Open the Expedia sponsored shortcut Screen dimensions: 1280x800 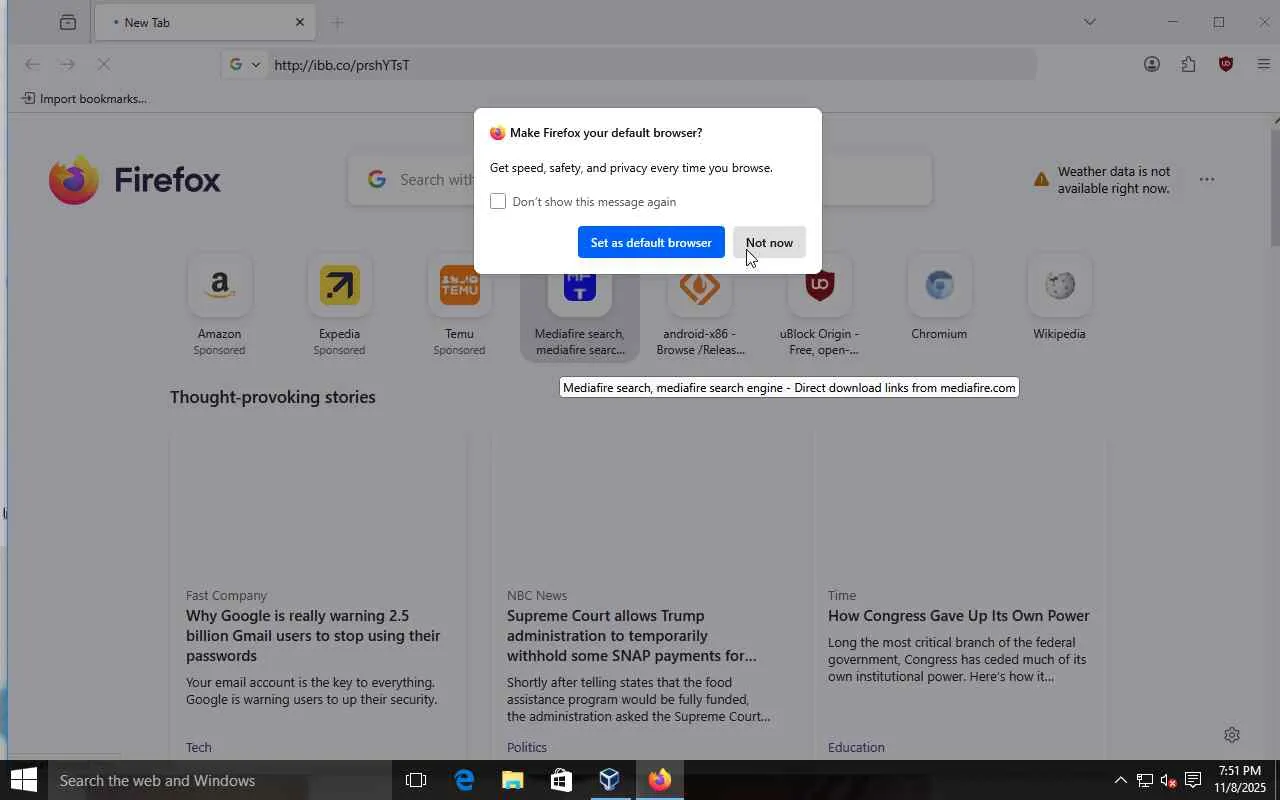[339, 304]
